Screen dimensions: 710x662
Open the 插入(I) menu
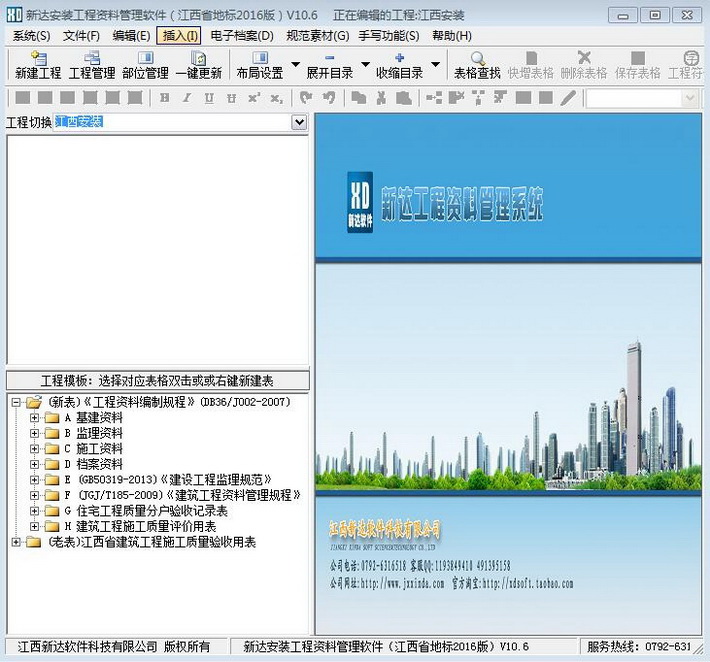[180, 36]
